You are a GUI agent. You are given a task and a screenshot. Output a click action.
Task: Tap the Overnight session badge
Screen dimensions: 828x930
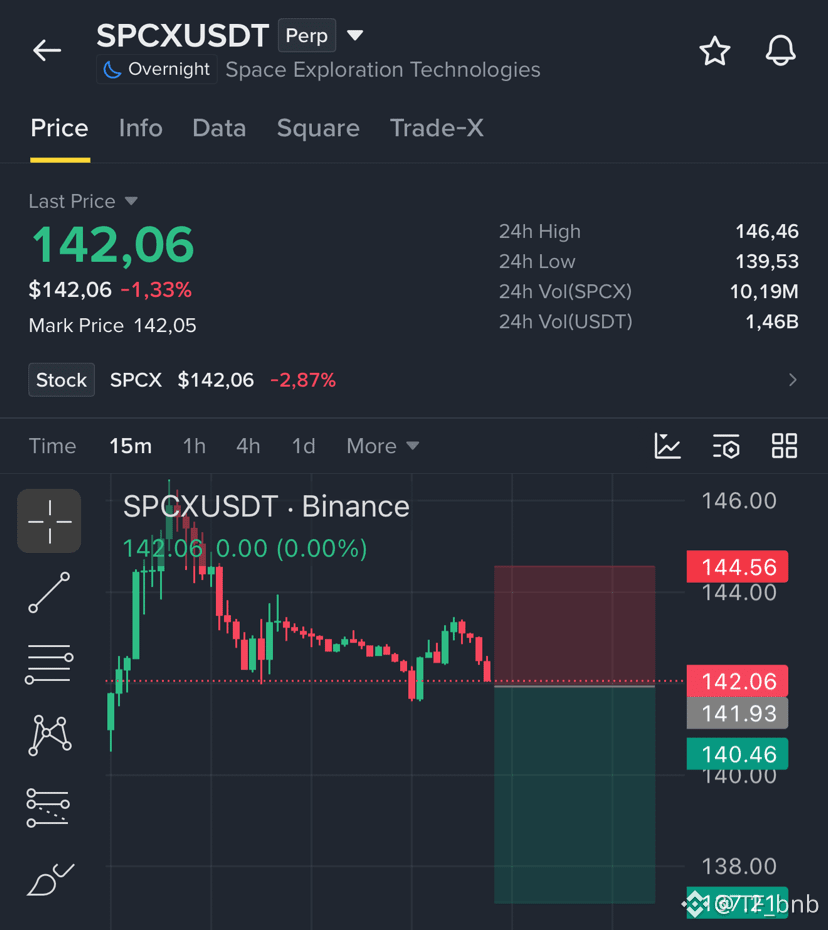[x=157, y=69]
